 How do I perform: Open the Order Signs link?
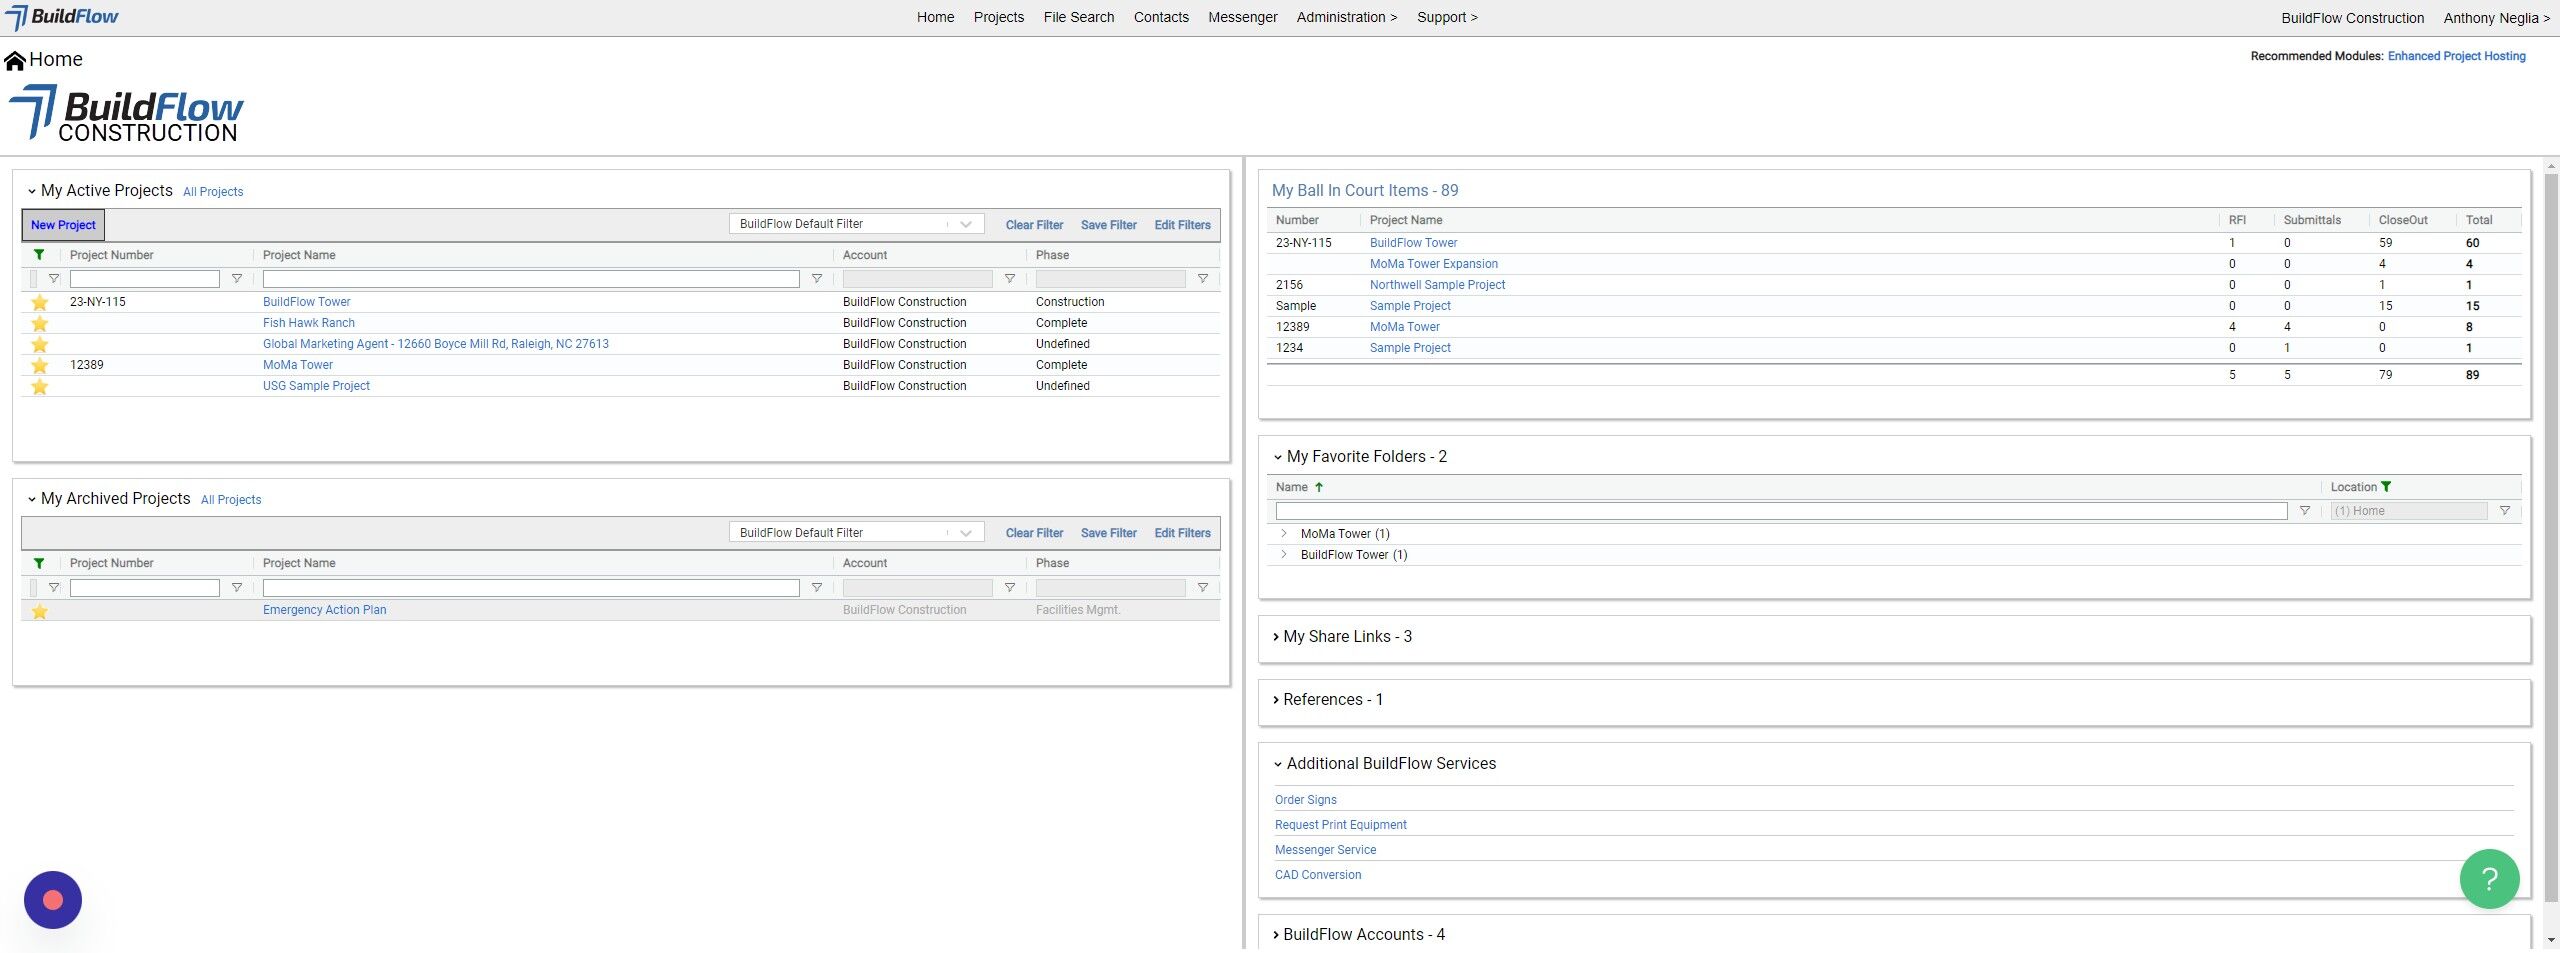tap(1305, 800)
